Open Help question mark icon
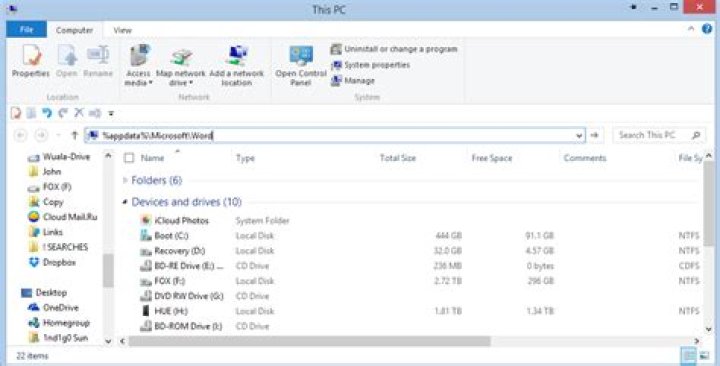 707,29
